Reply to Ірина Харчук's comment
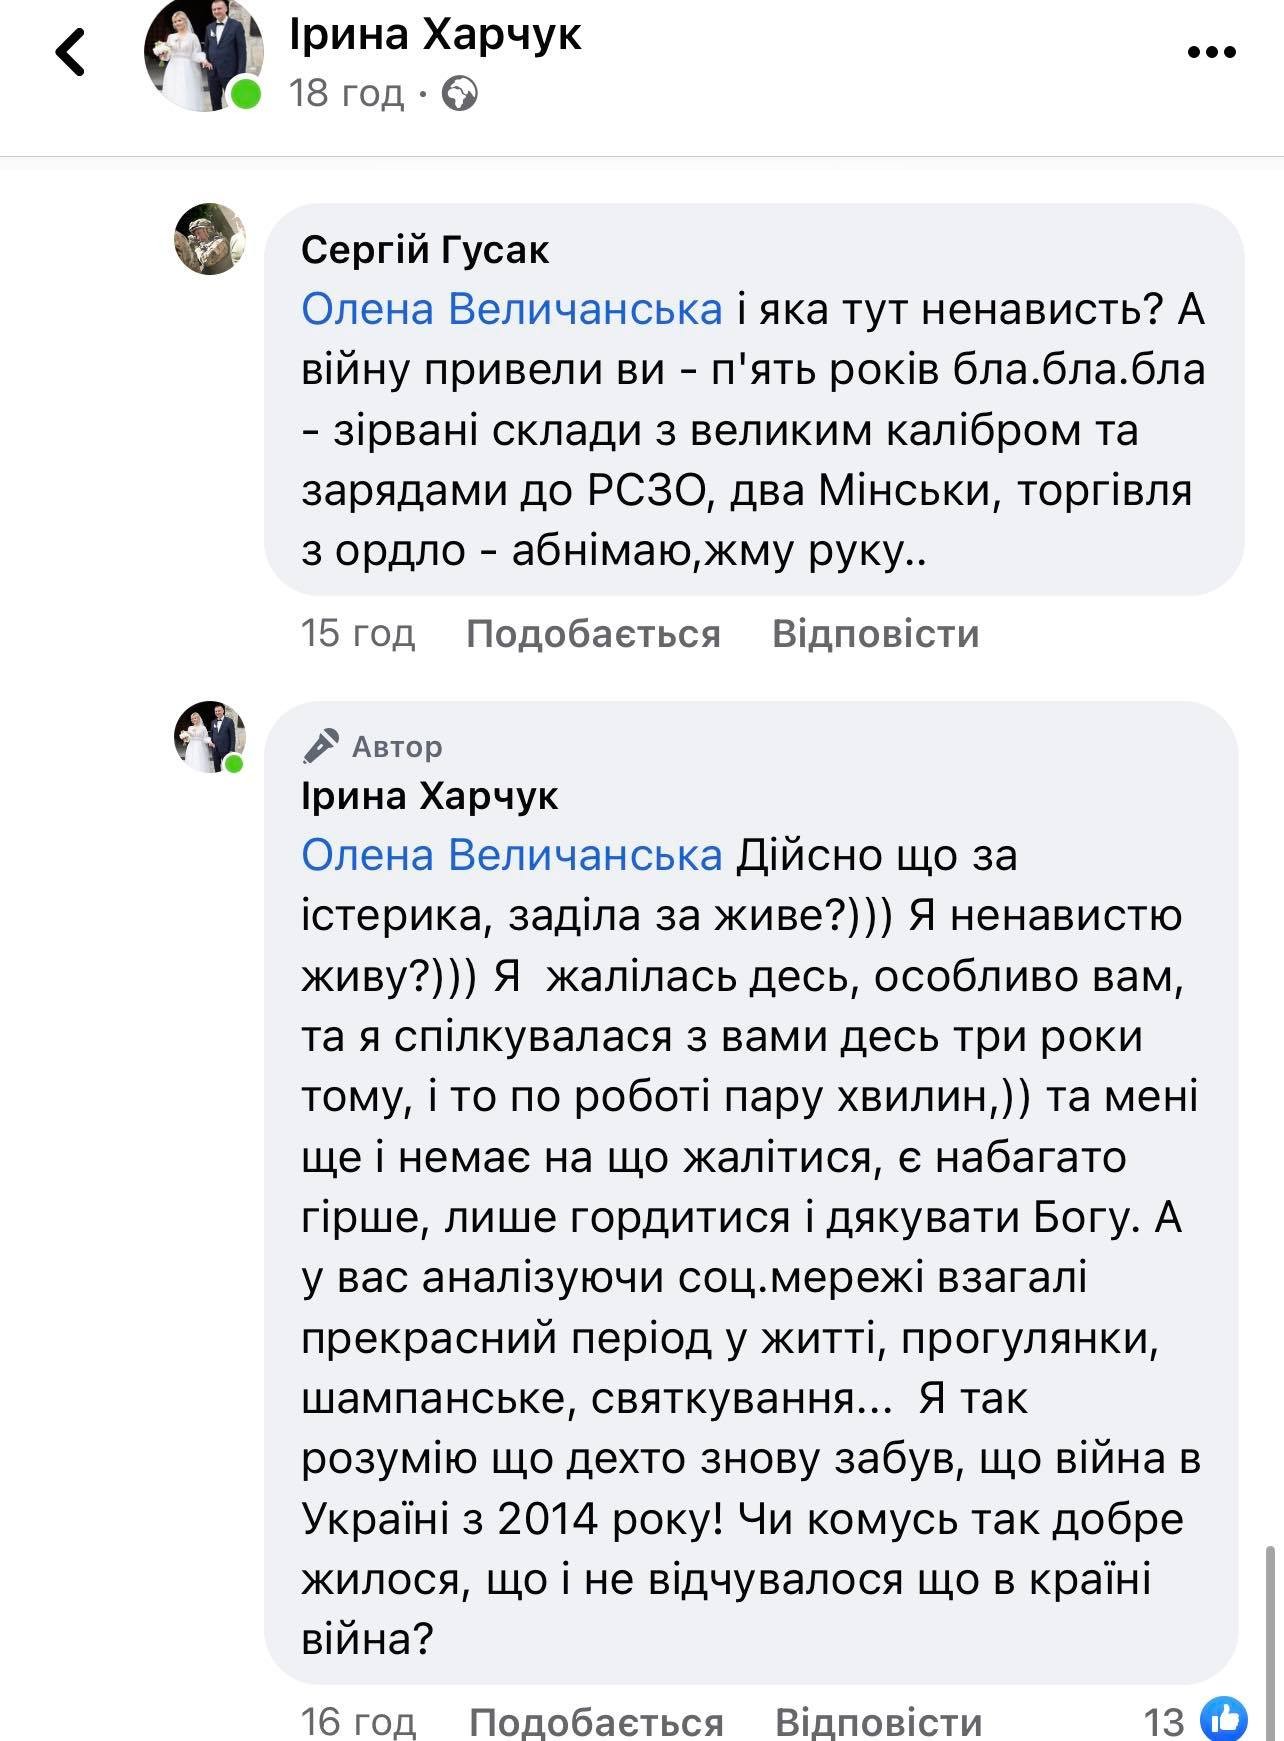 [x=878, y=1722]
